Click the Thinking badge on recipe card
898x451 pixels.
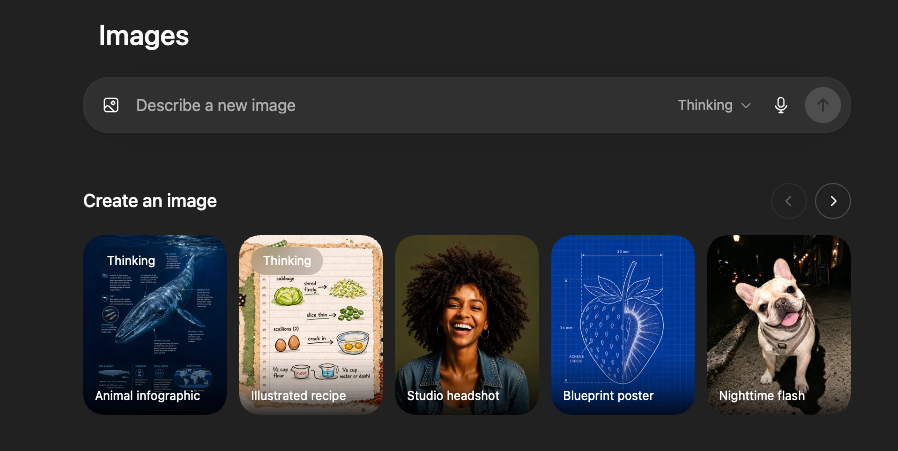(x=287, y=261)
